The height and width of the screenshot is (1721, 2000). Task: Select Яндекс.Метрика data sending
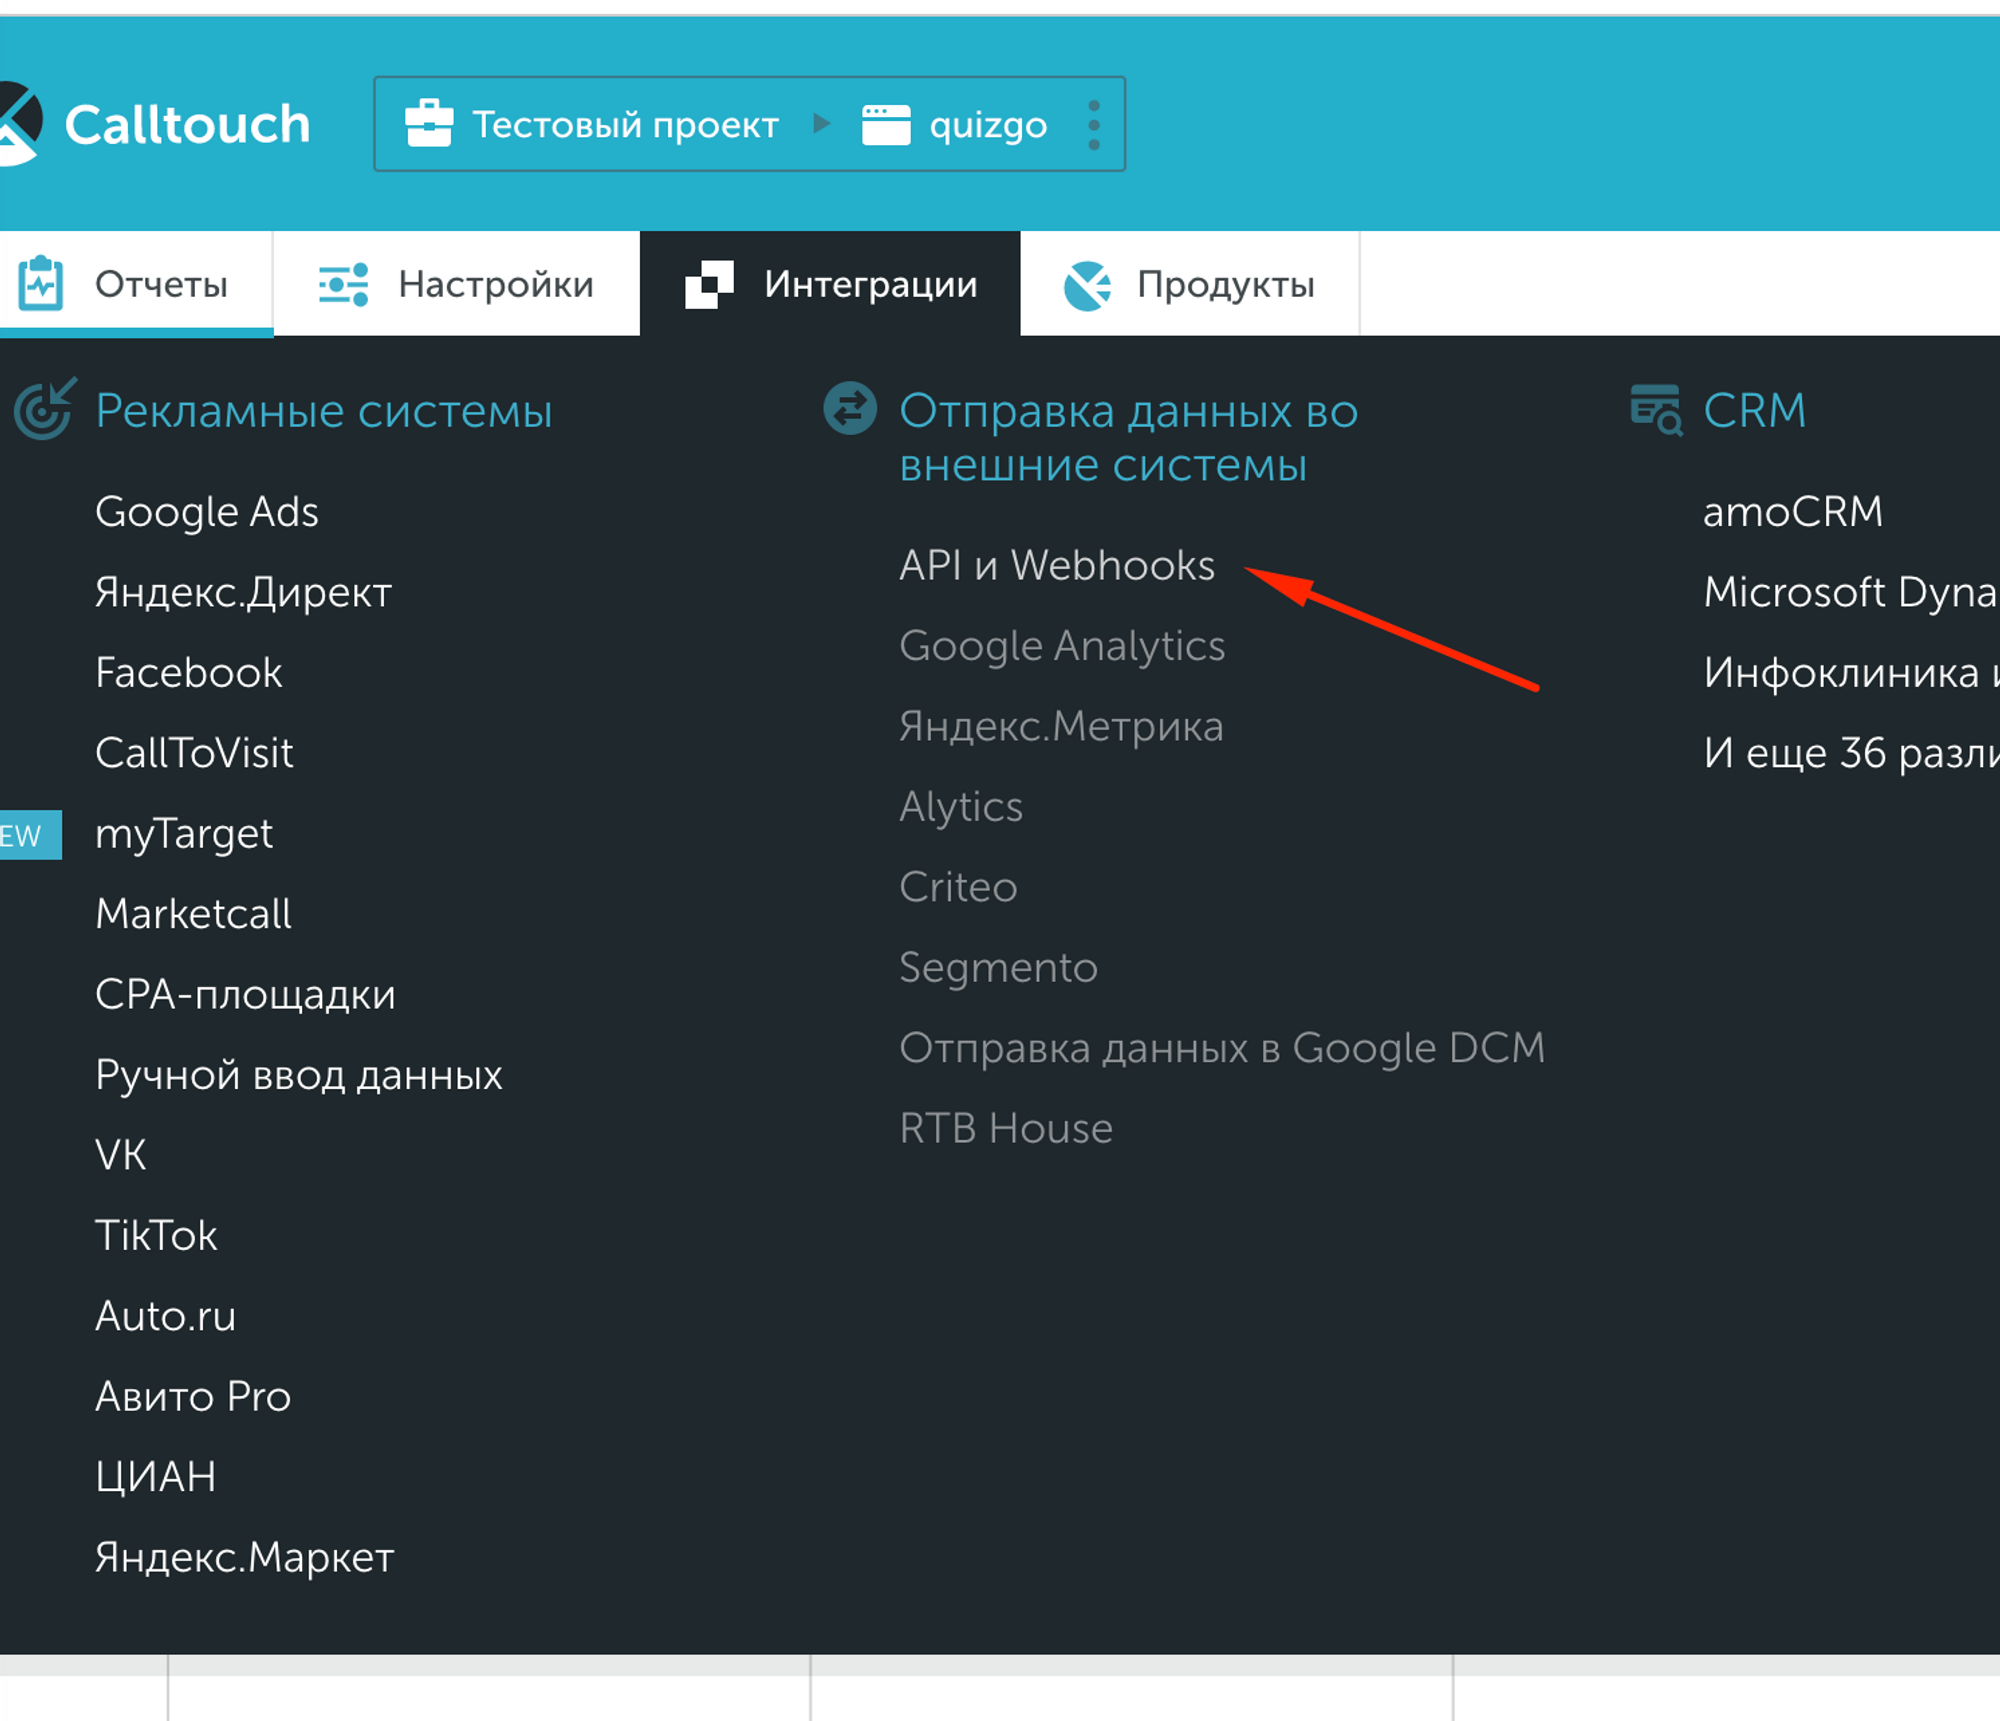click(x=1061, y=727)
